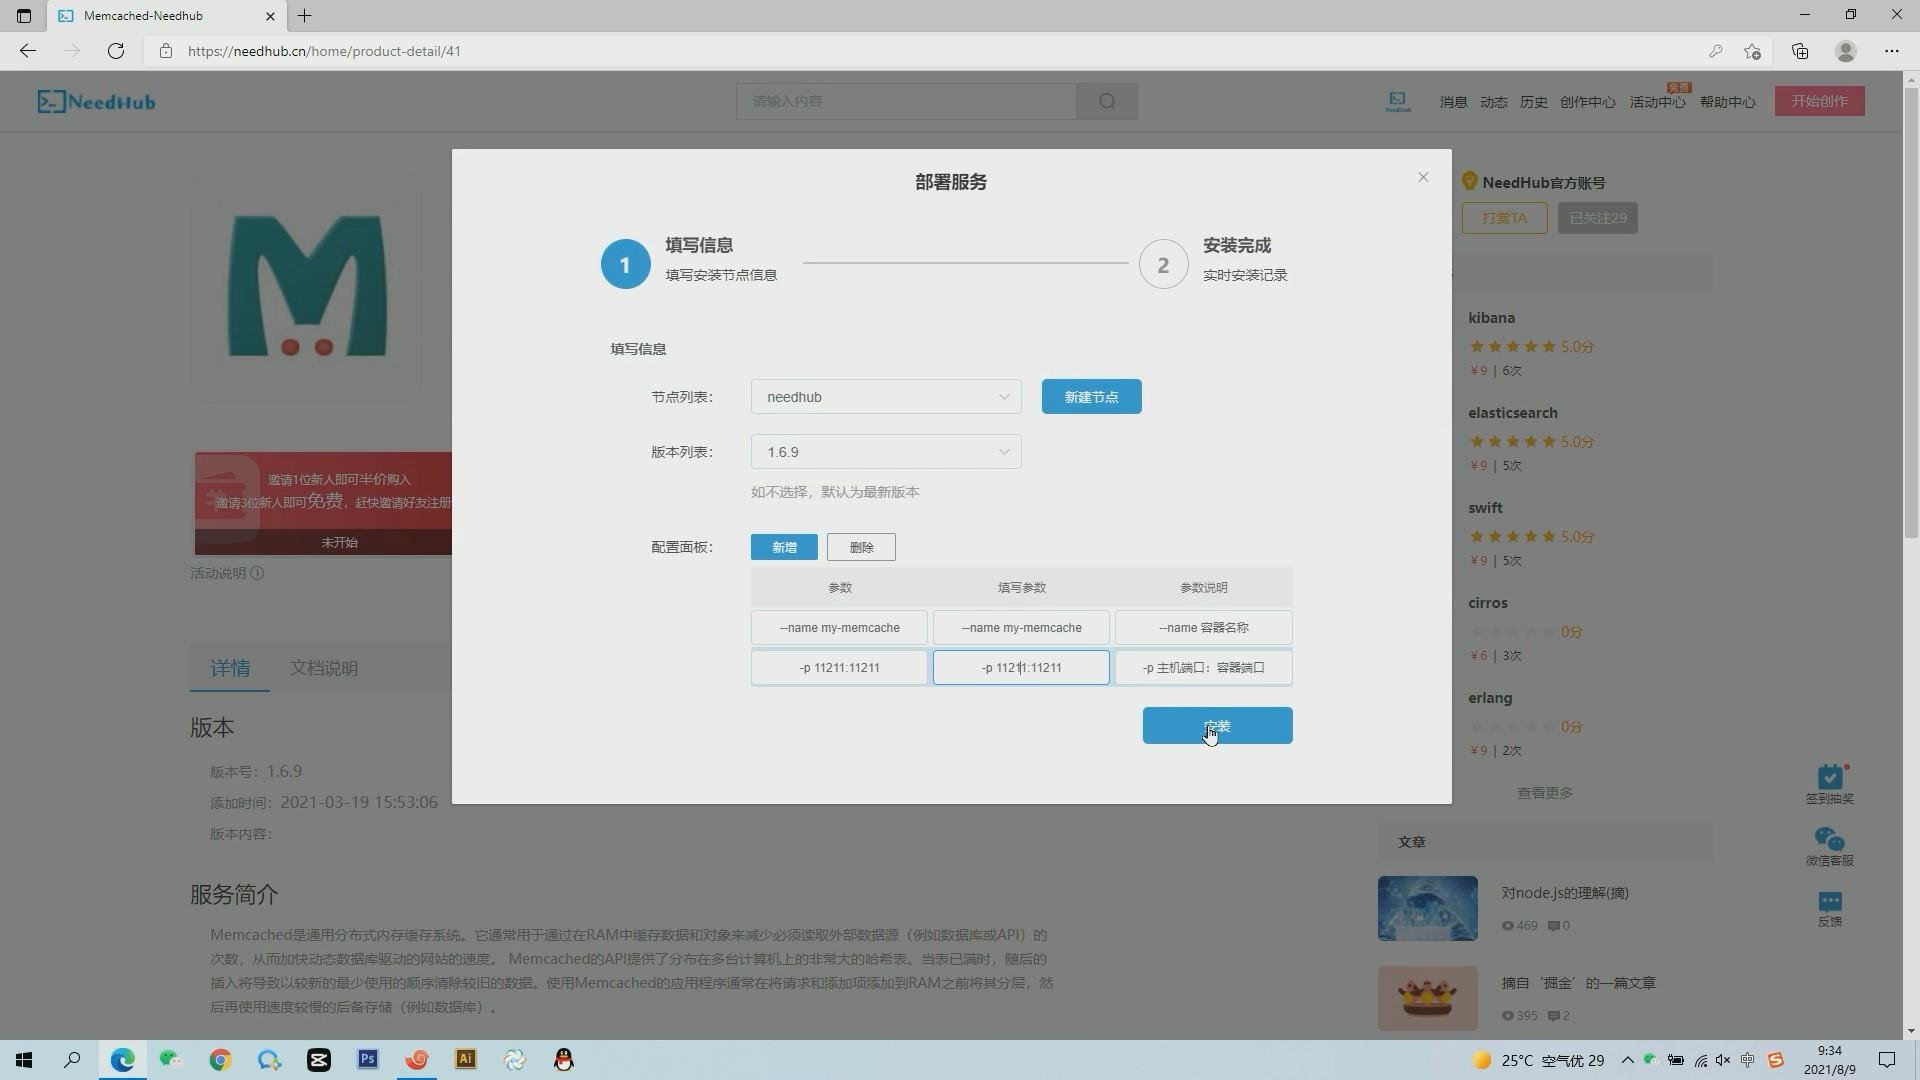Image resolution: width=1920 pixels, height=1080 pixels.
Task: Open the kibana product link
Action: (1491, 318)
